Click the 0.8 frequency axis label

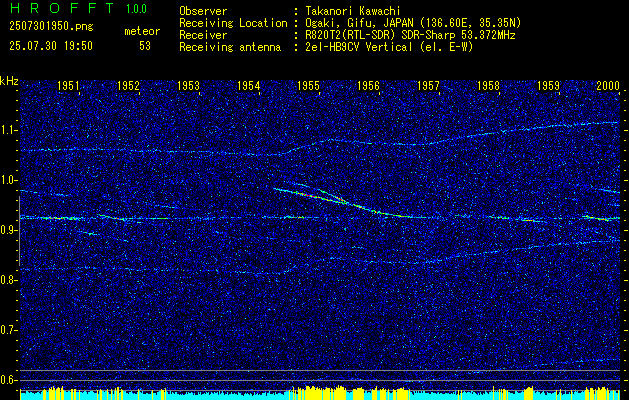(x=7, y=280)
